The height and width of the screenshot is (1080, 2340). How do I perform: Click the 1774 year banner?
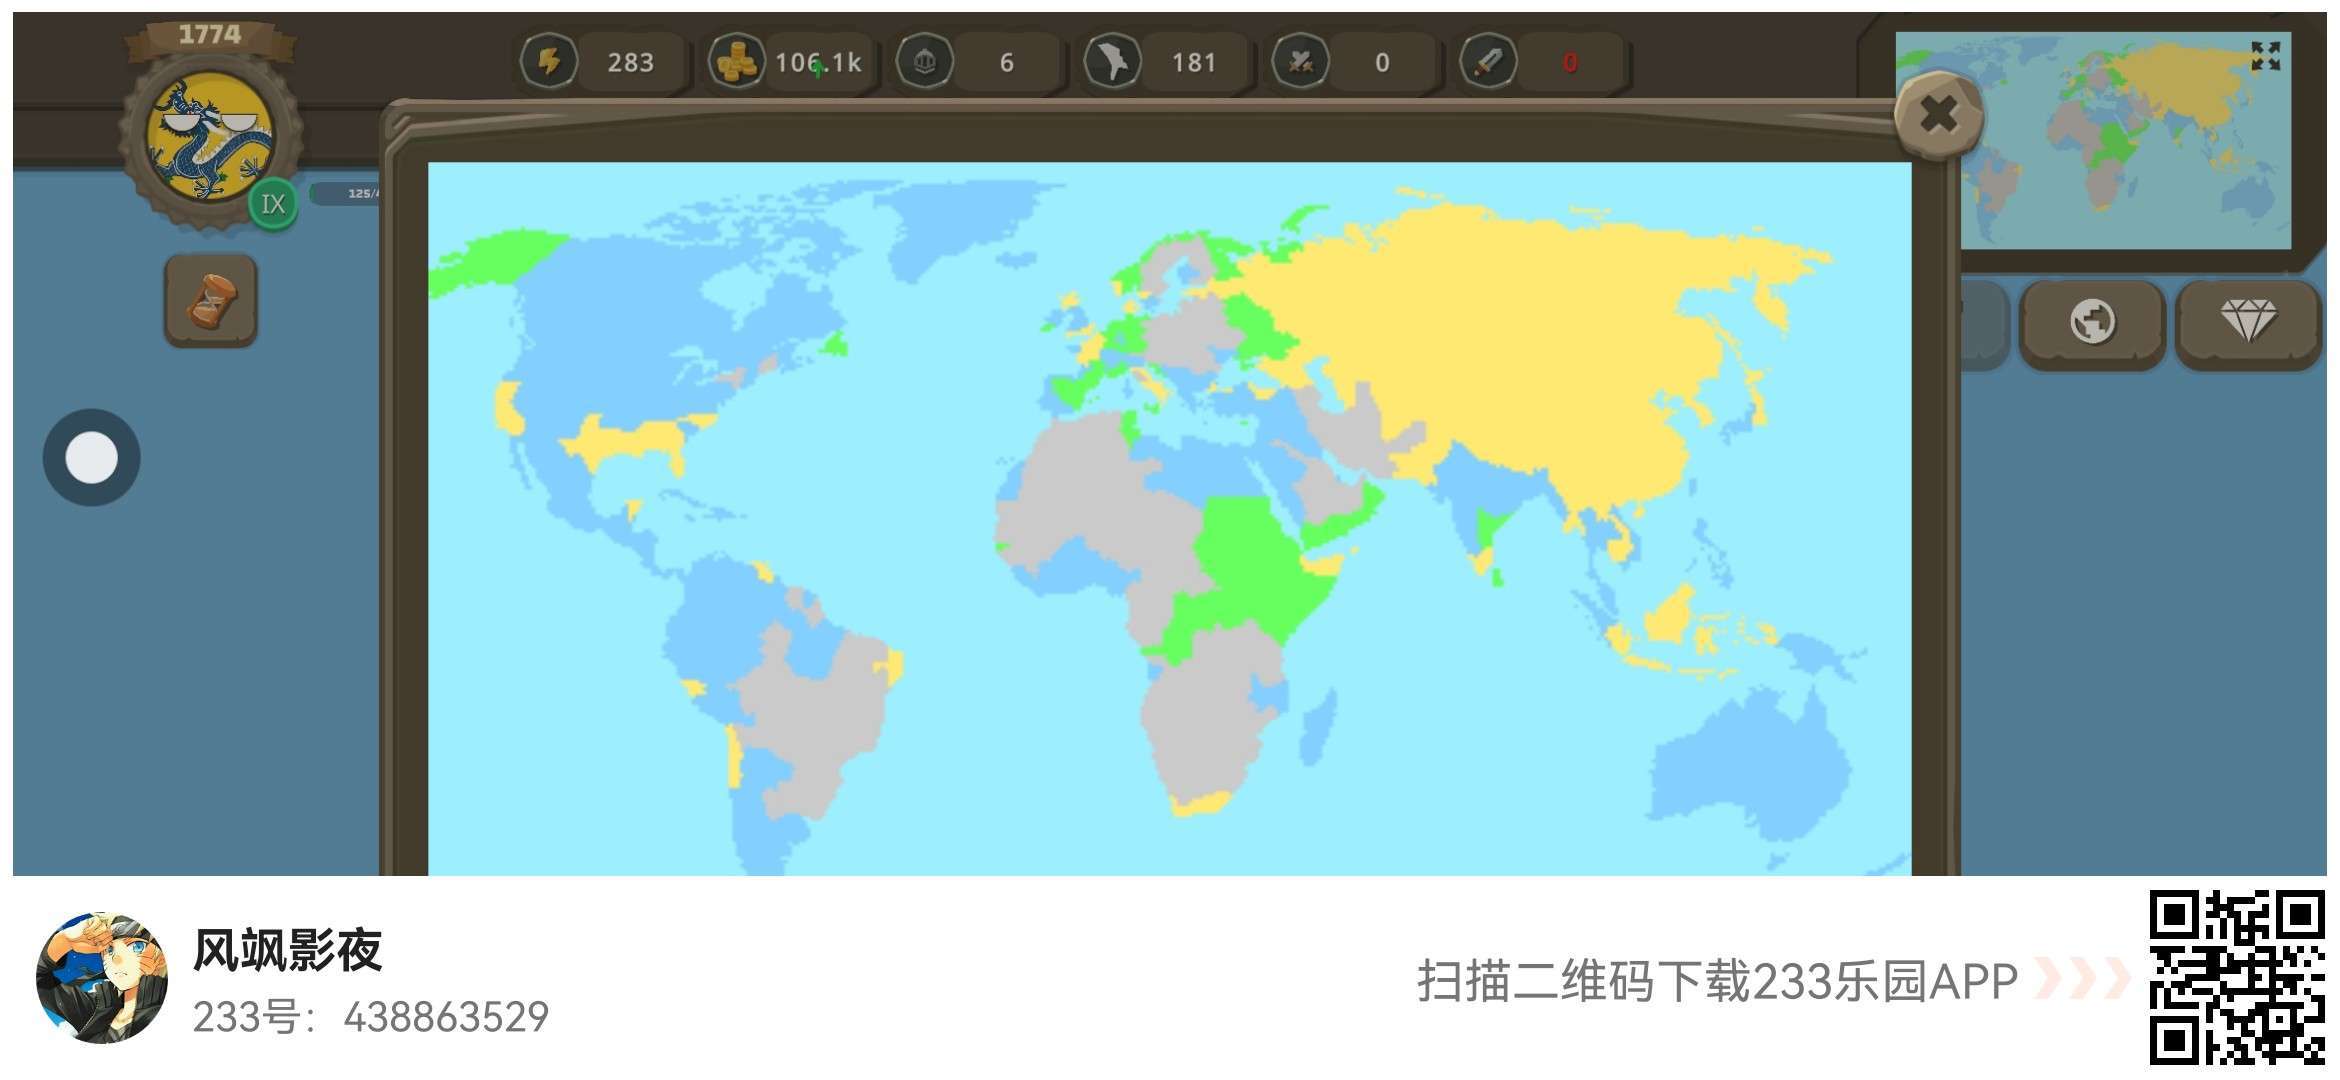click(210, 36)
